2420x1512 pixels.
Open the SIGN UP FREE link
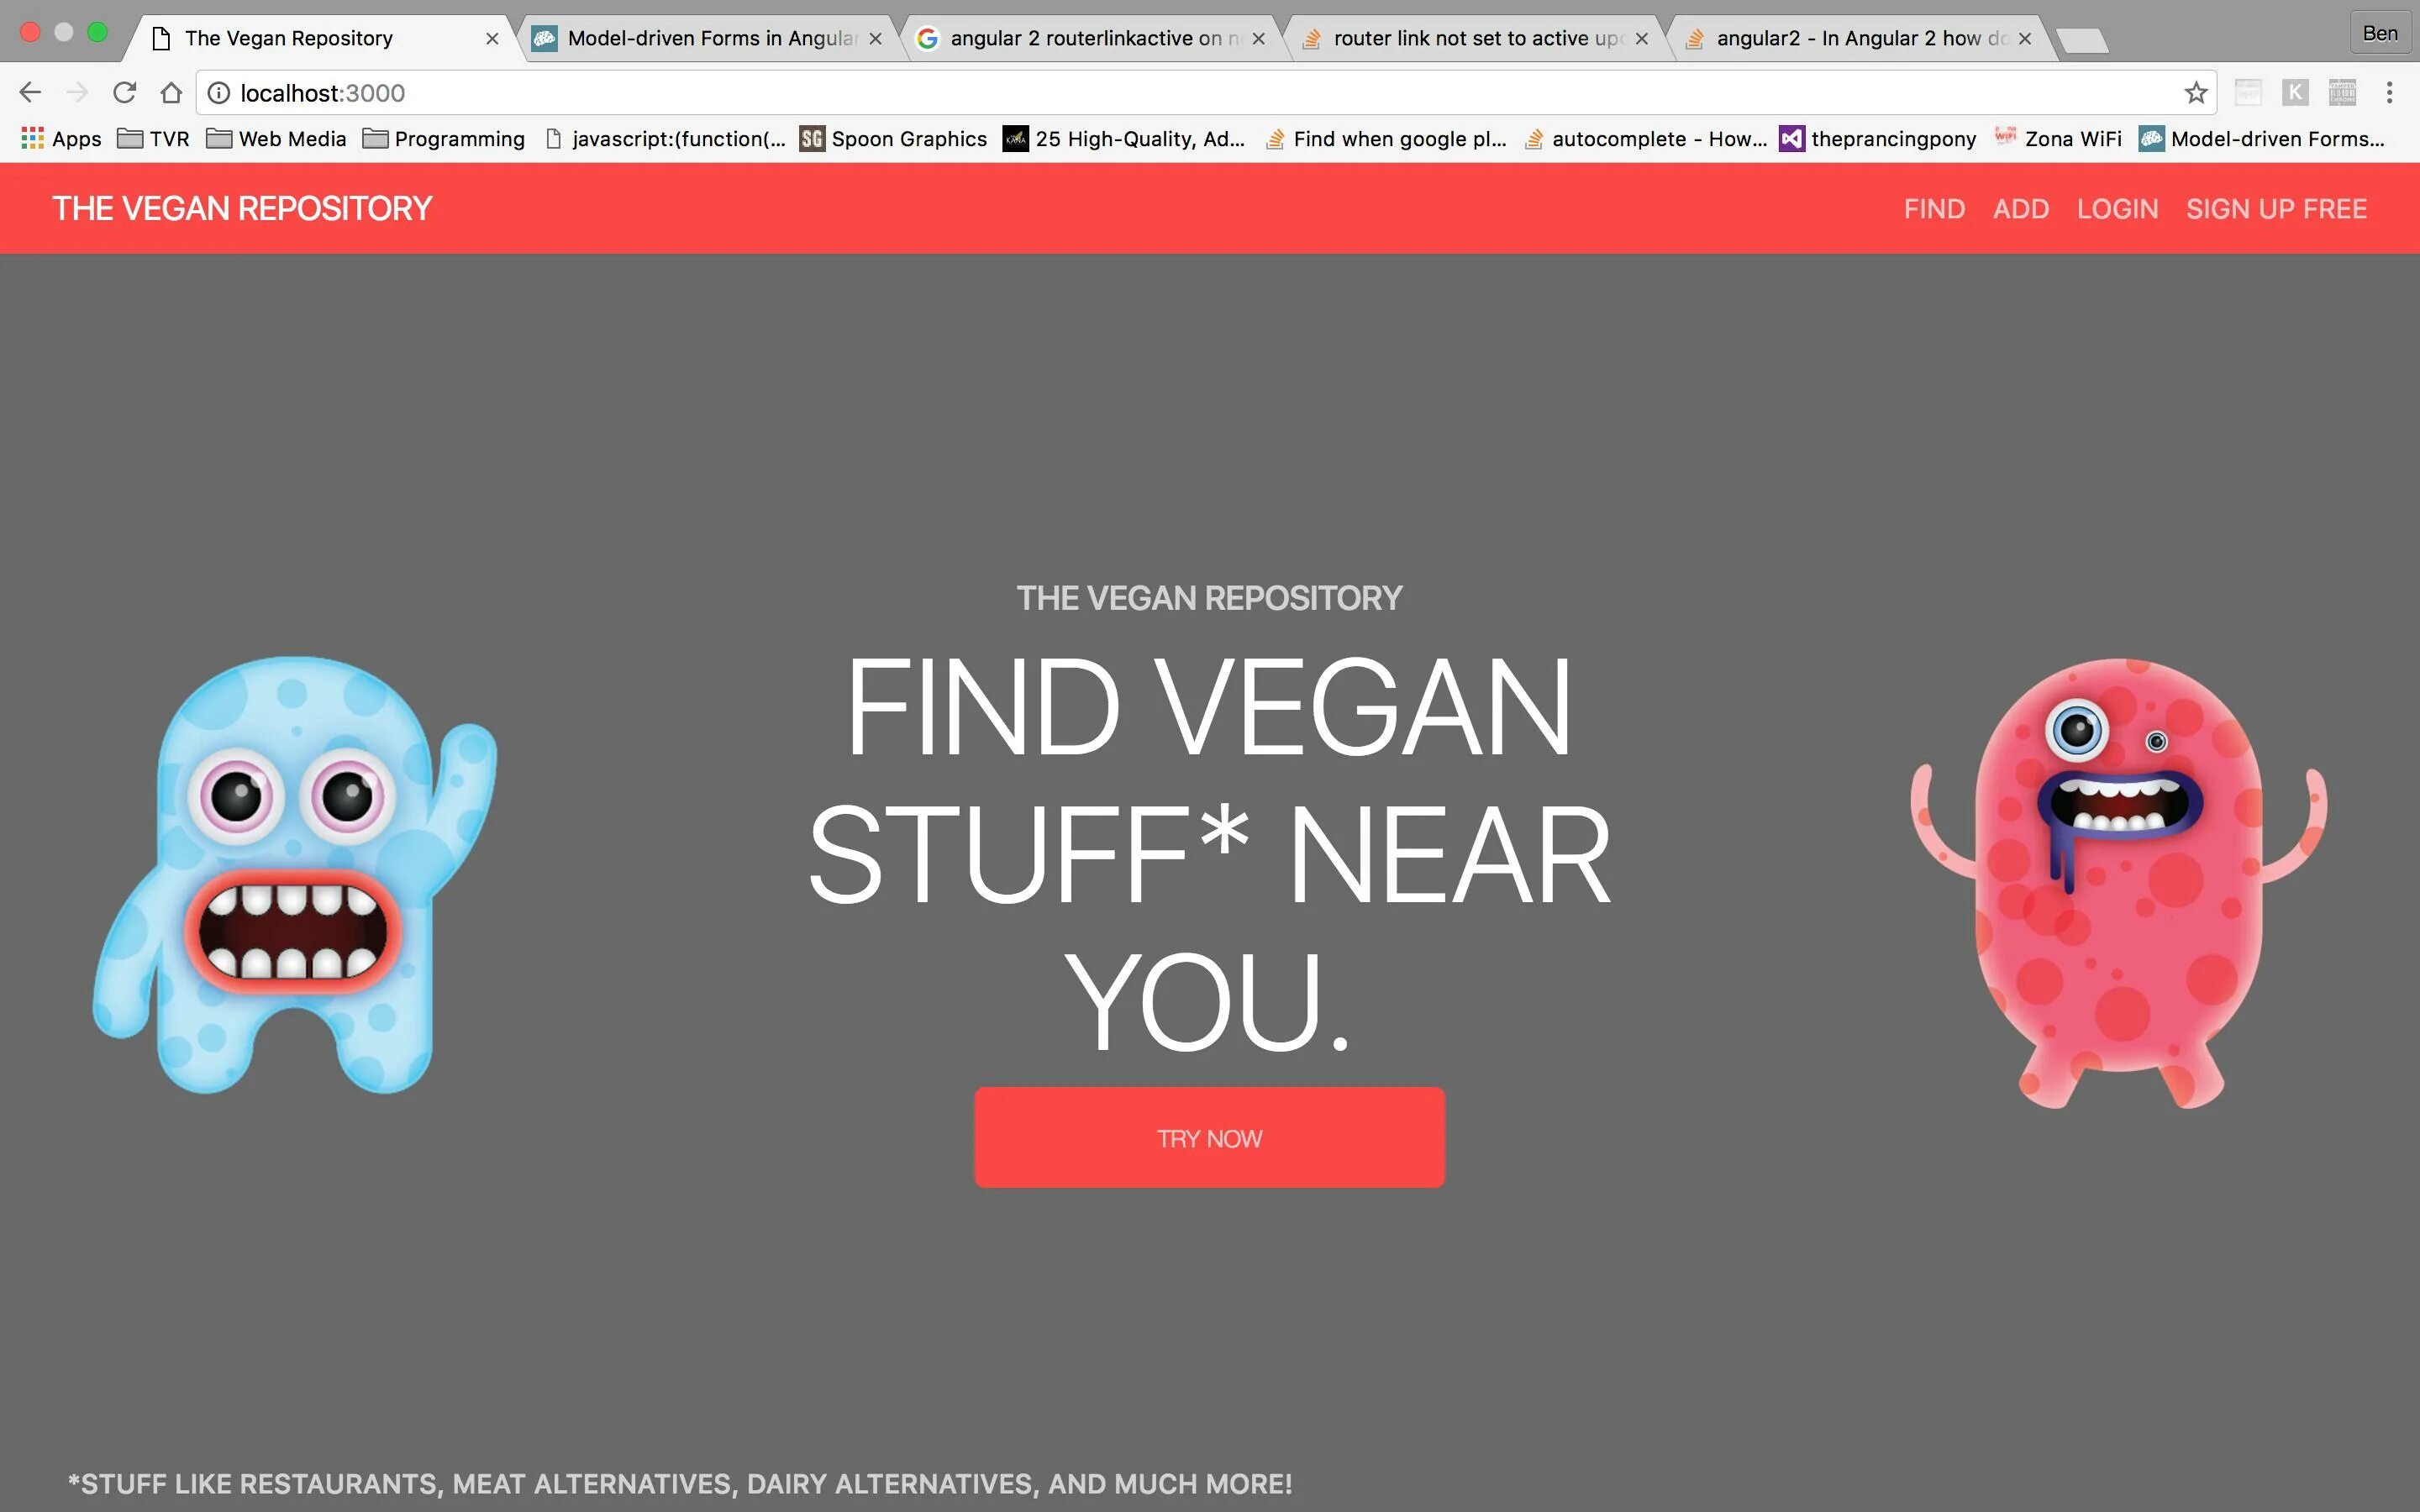coord(2276,209)
